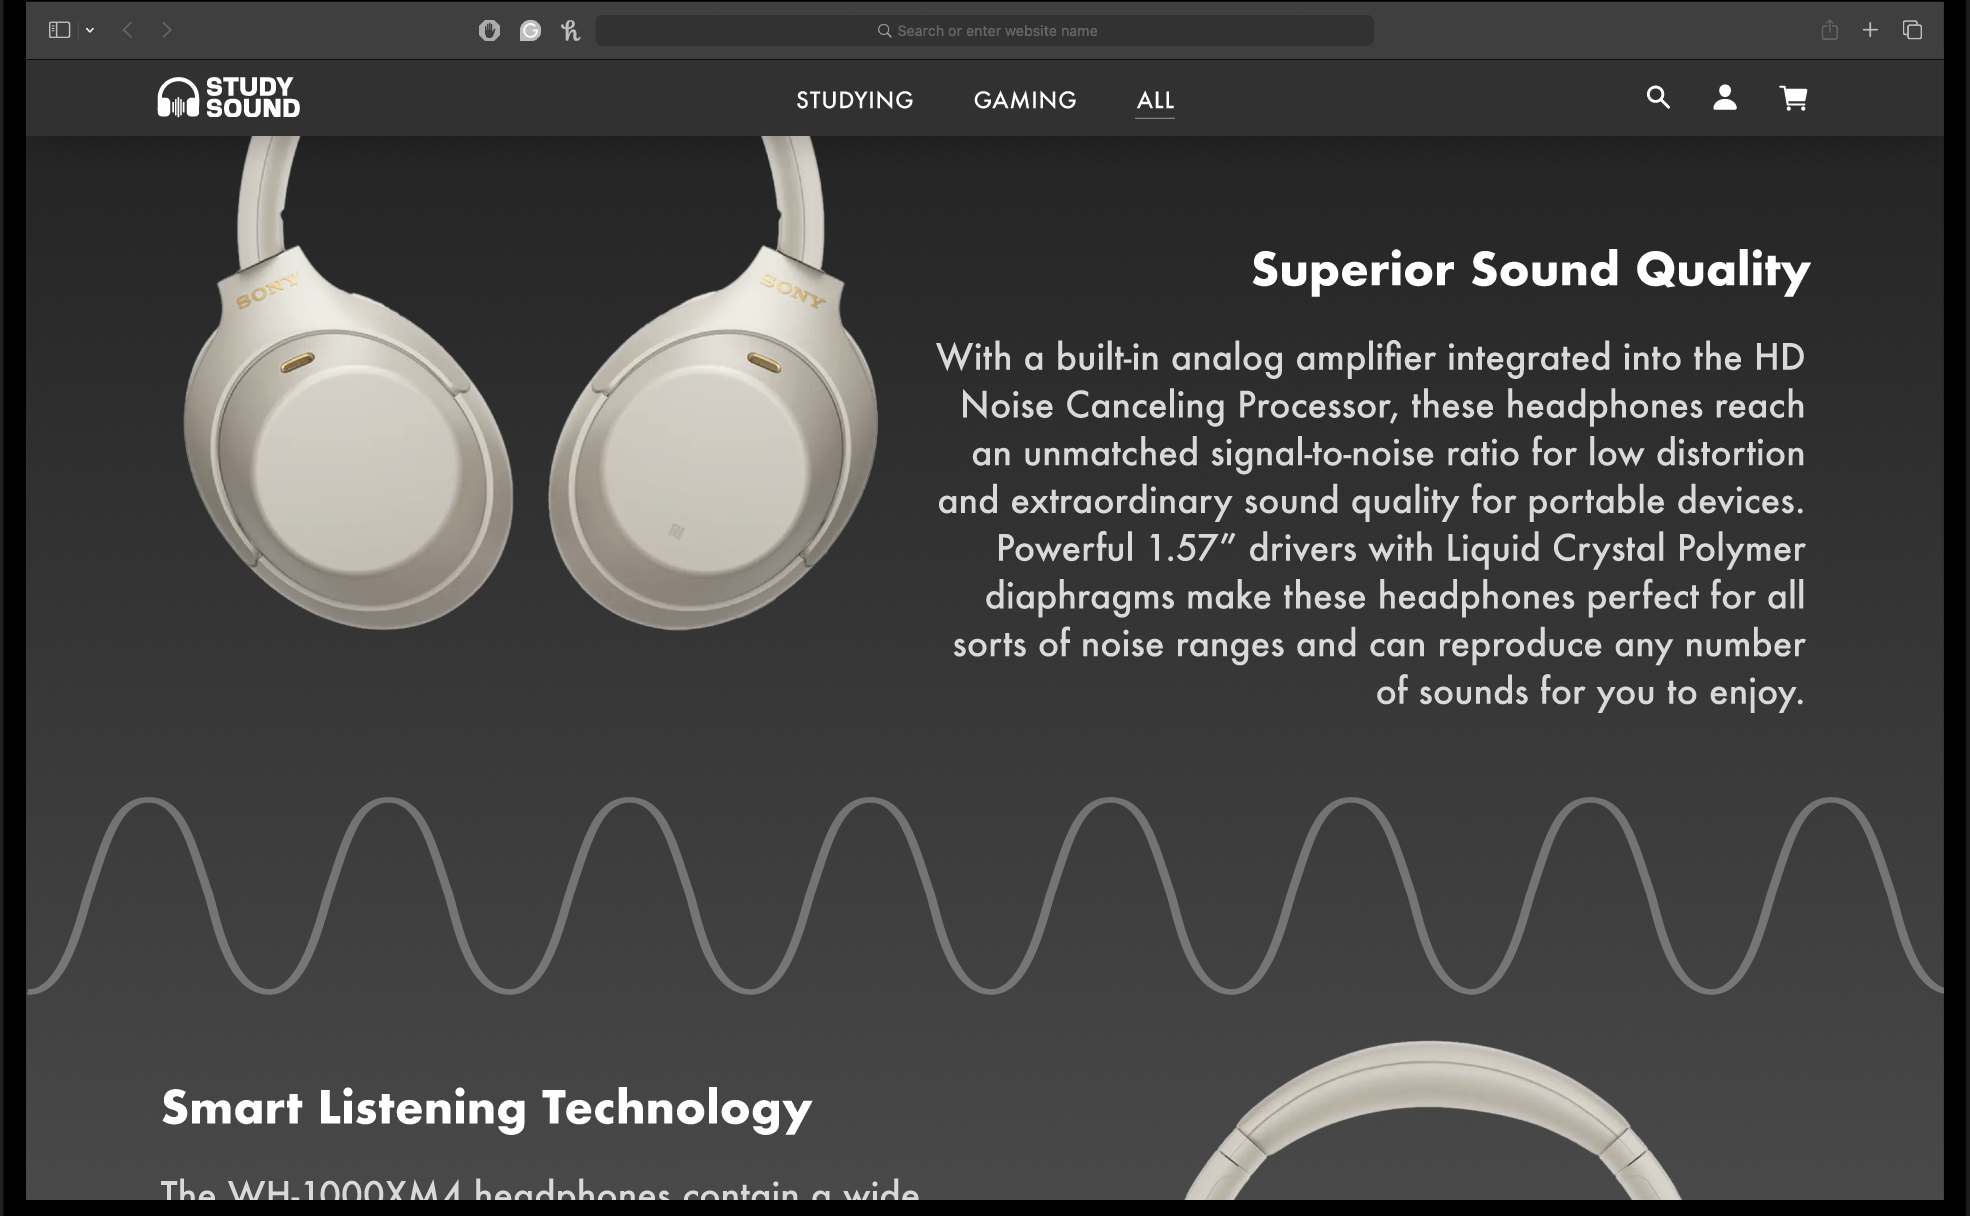Open the sidebar options chevron
This screenshot has height=1216, width=1970.
tap(90, 31)
